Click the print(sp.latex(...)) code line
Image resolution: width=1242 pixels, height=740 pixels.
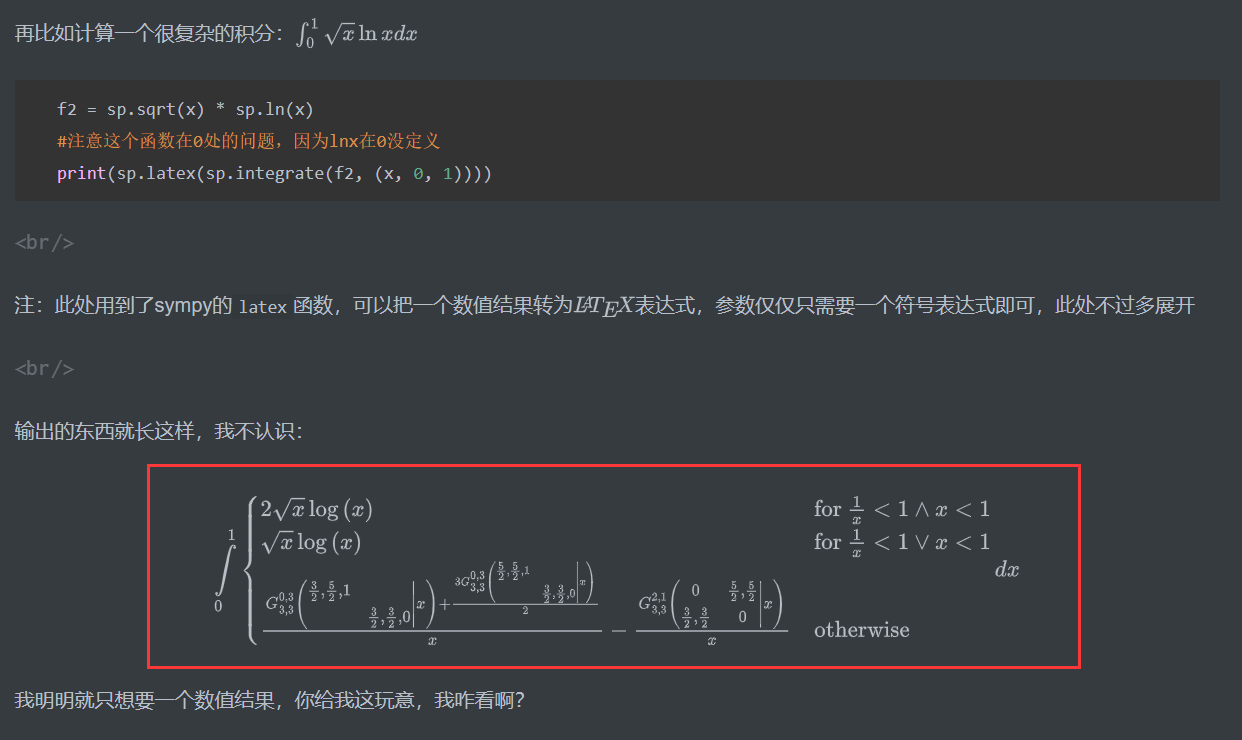pos(274,173)
